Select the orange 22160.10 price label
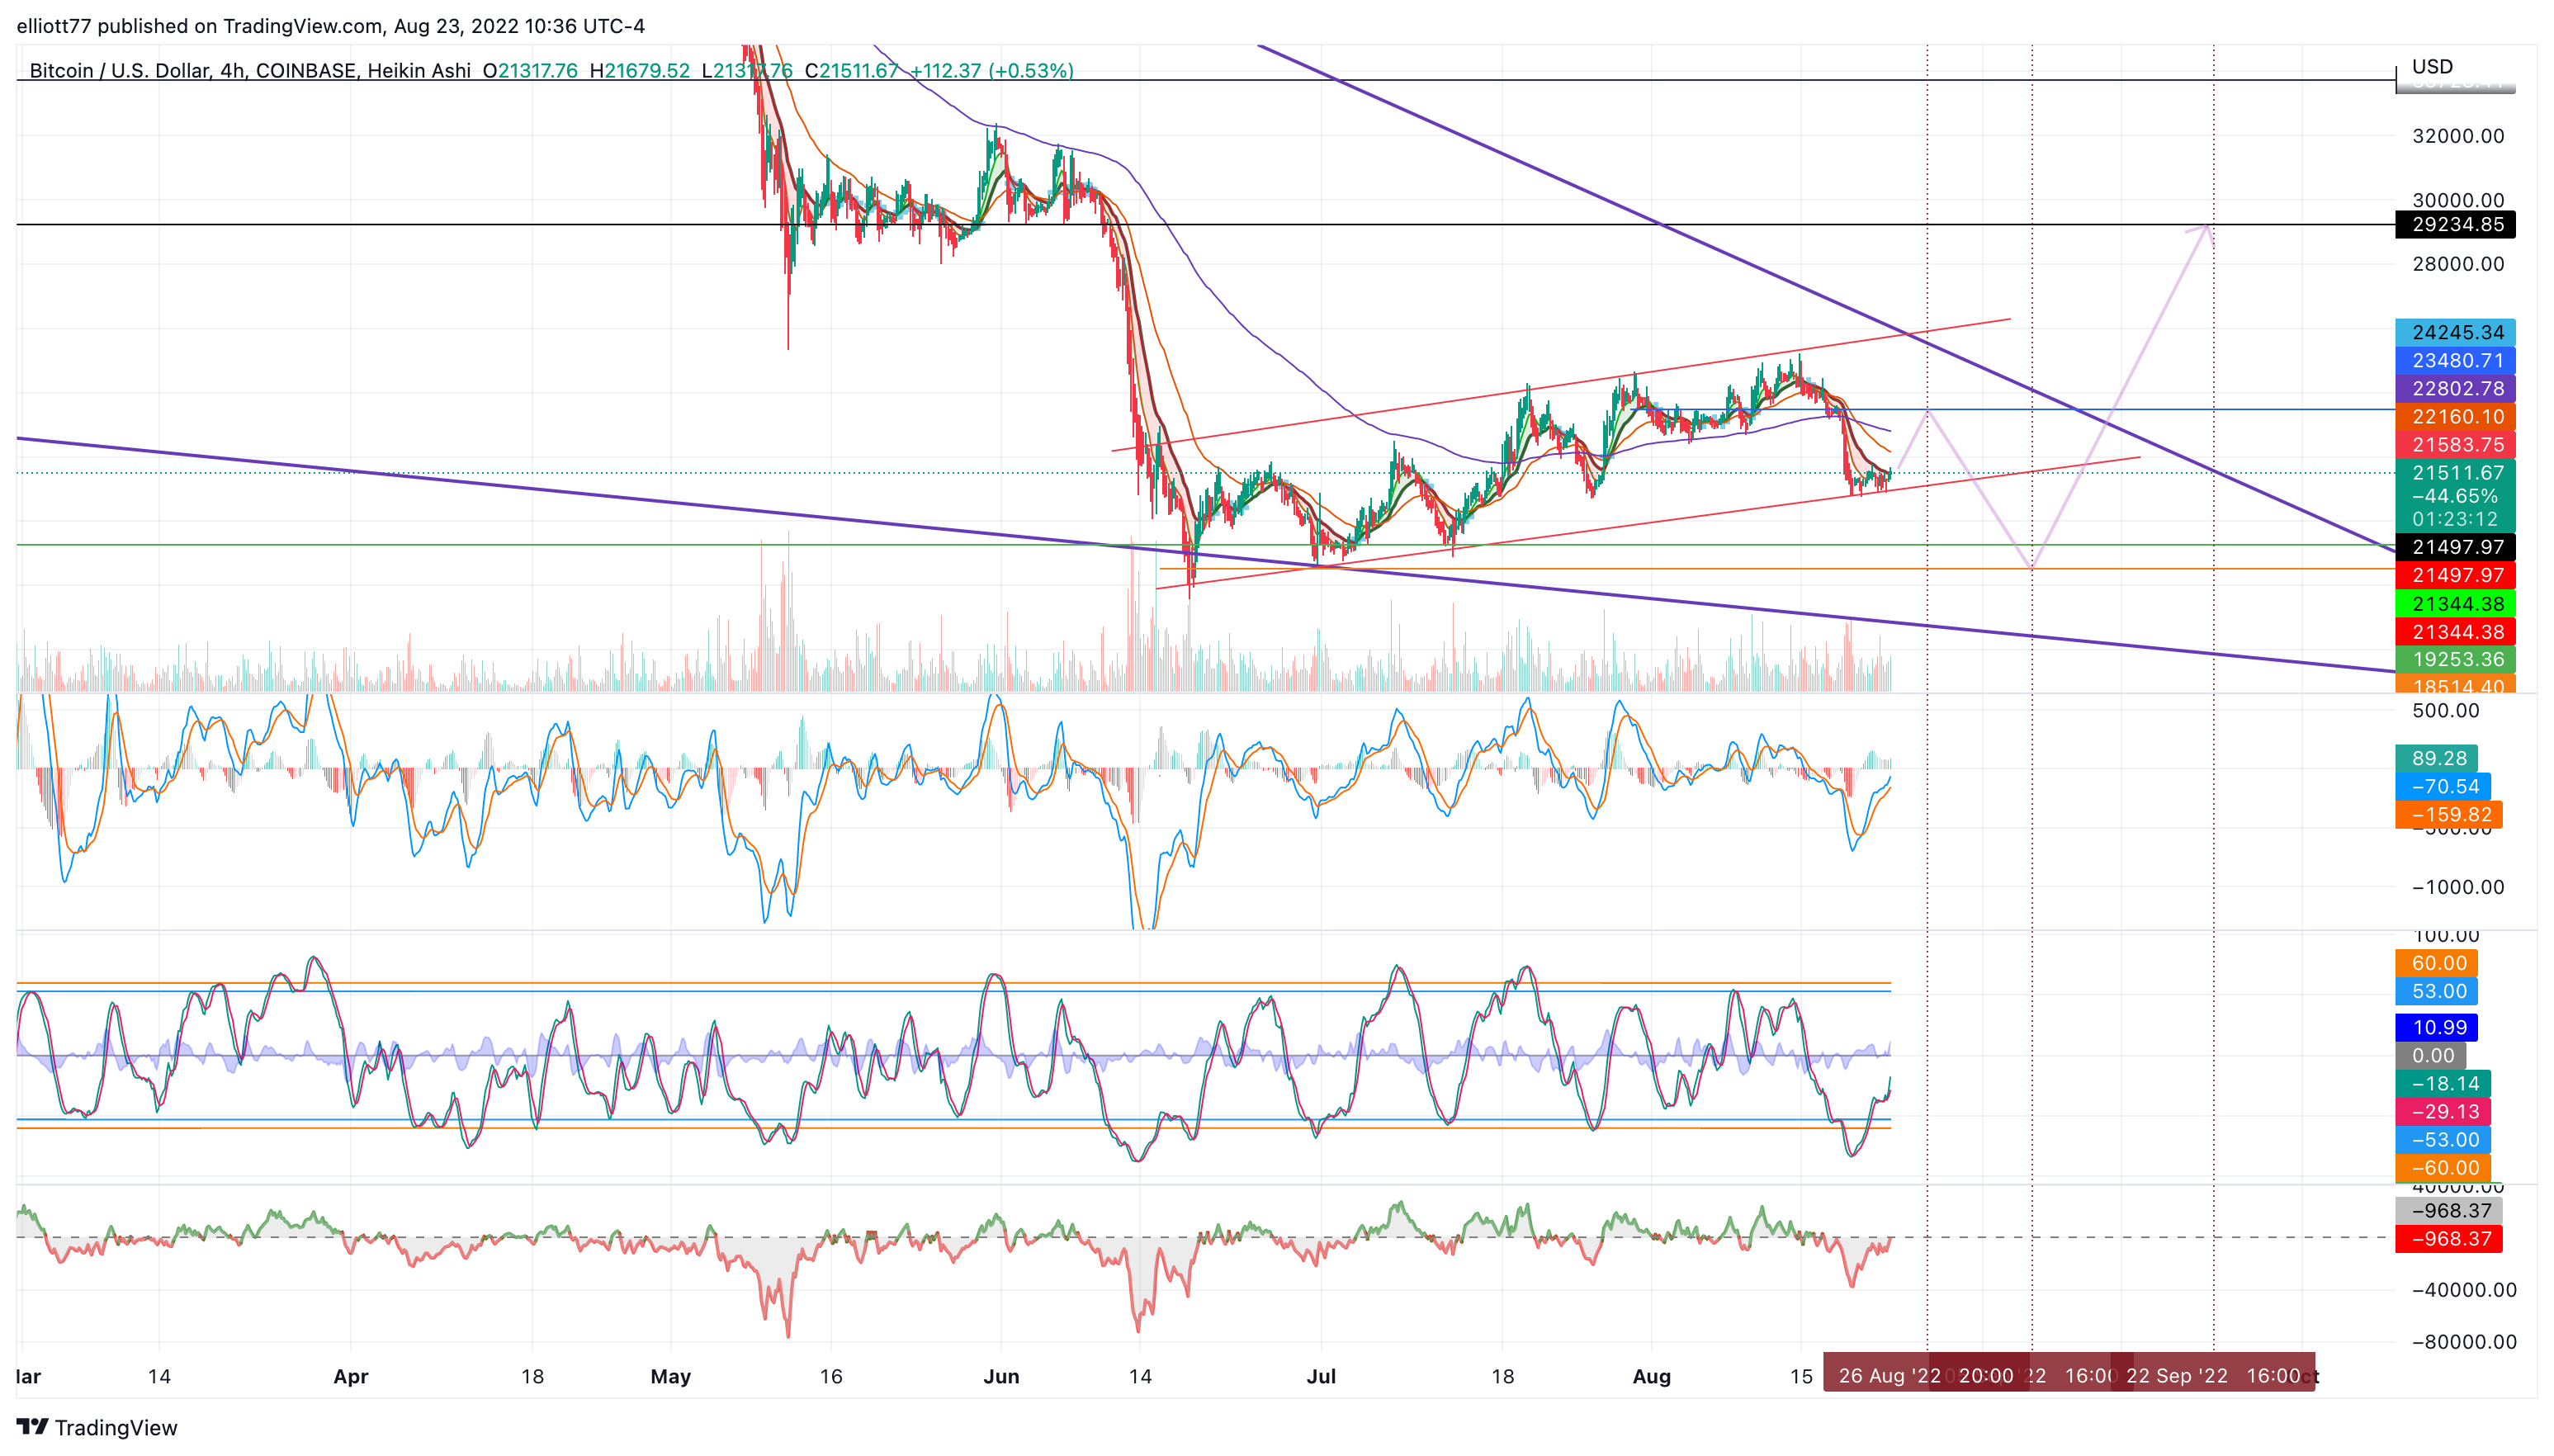Screen dimensions: 2554x1456 click(2455, 416)
